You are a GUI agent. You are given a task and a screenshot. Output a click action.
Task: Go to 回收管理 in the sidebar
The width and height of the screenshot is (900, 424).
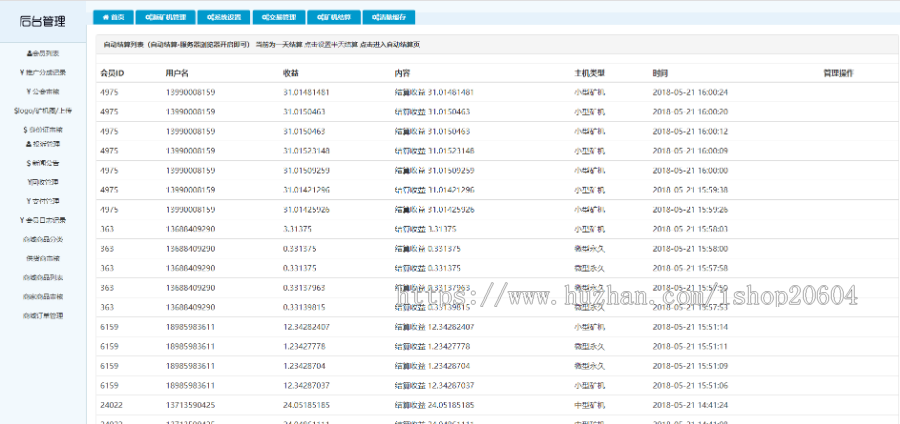pos(43,182)
